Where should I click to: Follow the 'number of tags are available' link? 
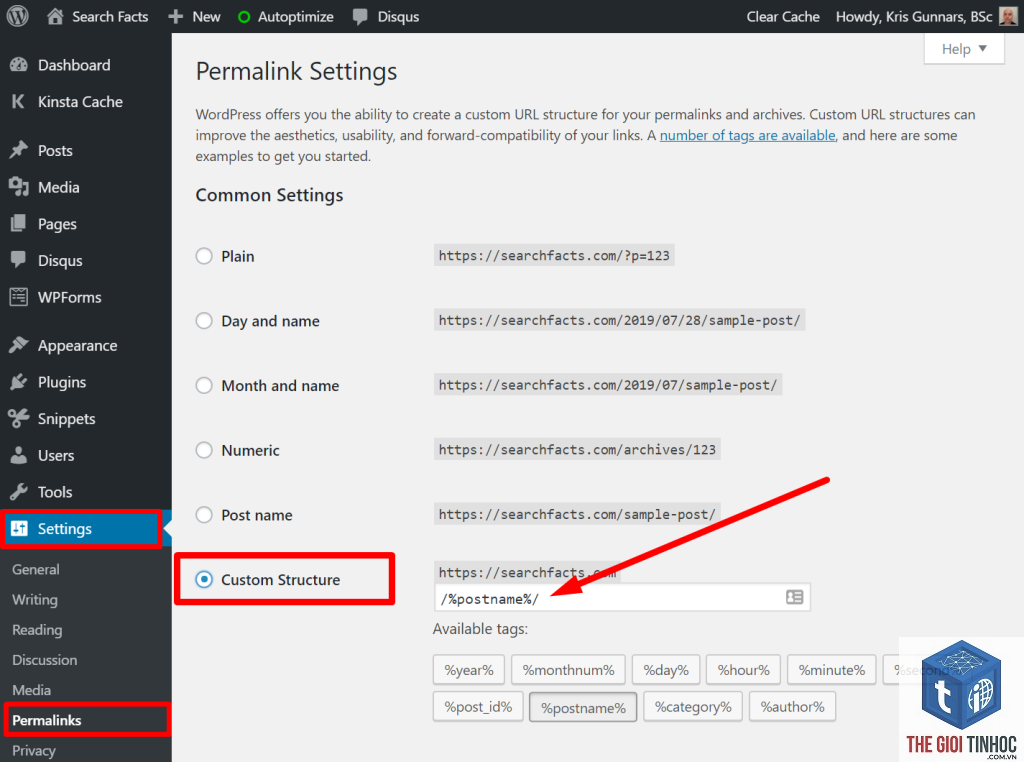747,135
